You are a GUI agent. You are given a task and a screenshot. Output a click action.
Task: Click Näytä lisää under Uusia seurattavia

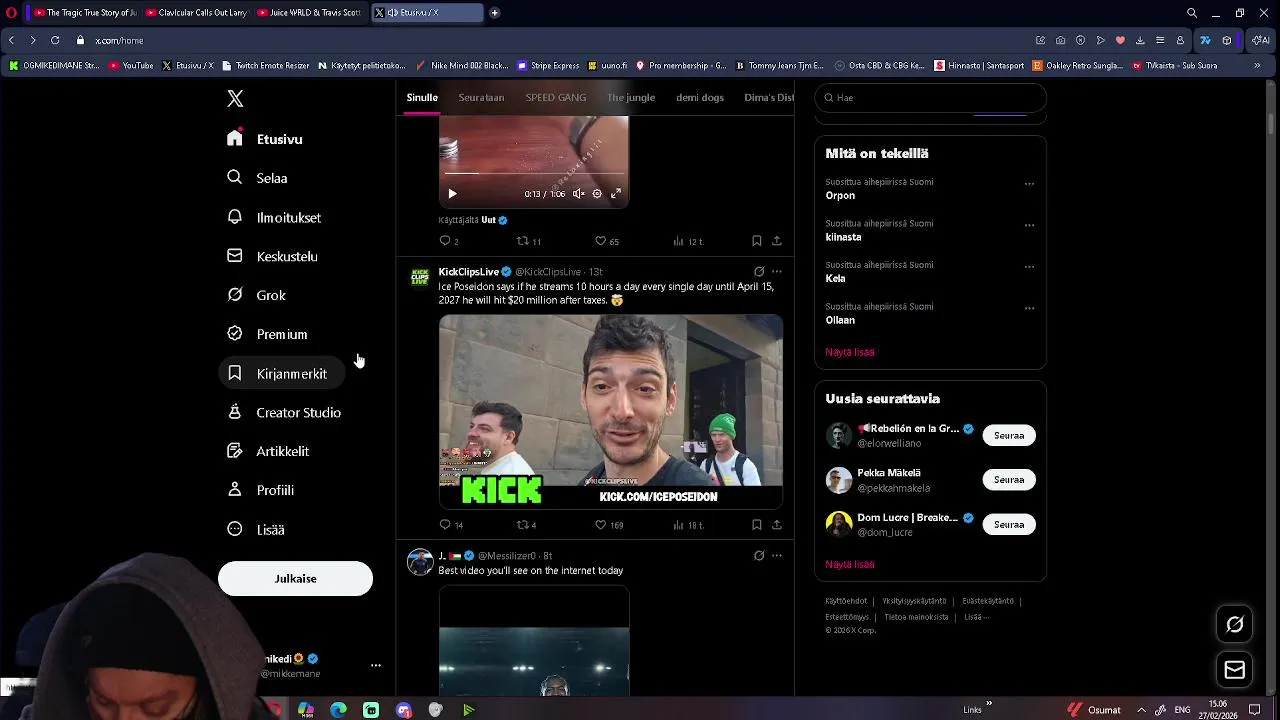(x=850, y=564)
